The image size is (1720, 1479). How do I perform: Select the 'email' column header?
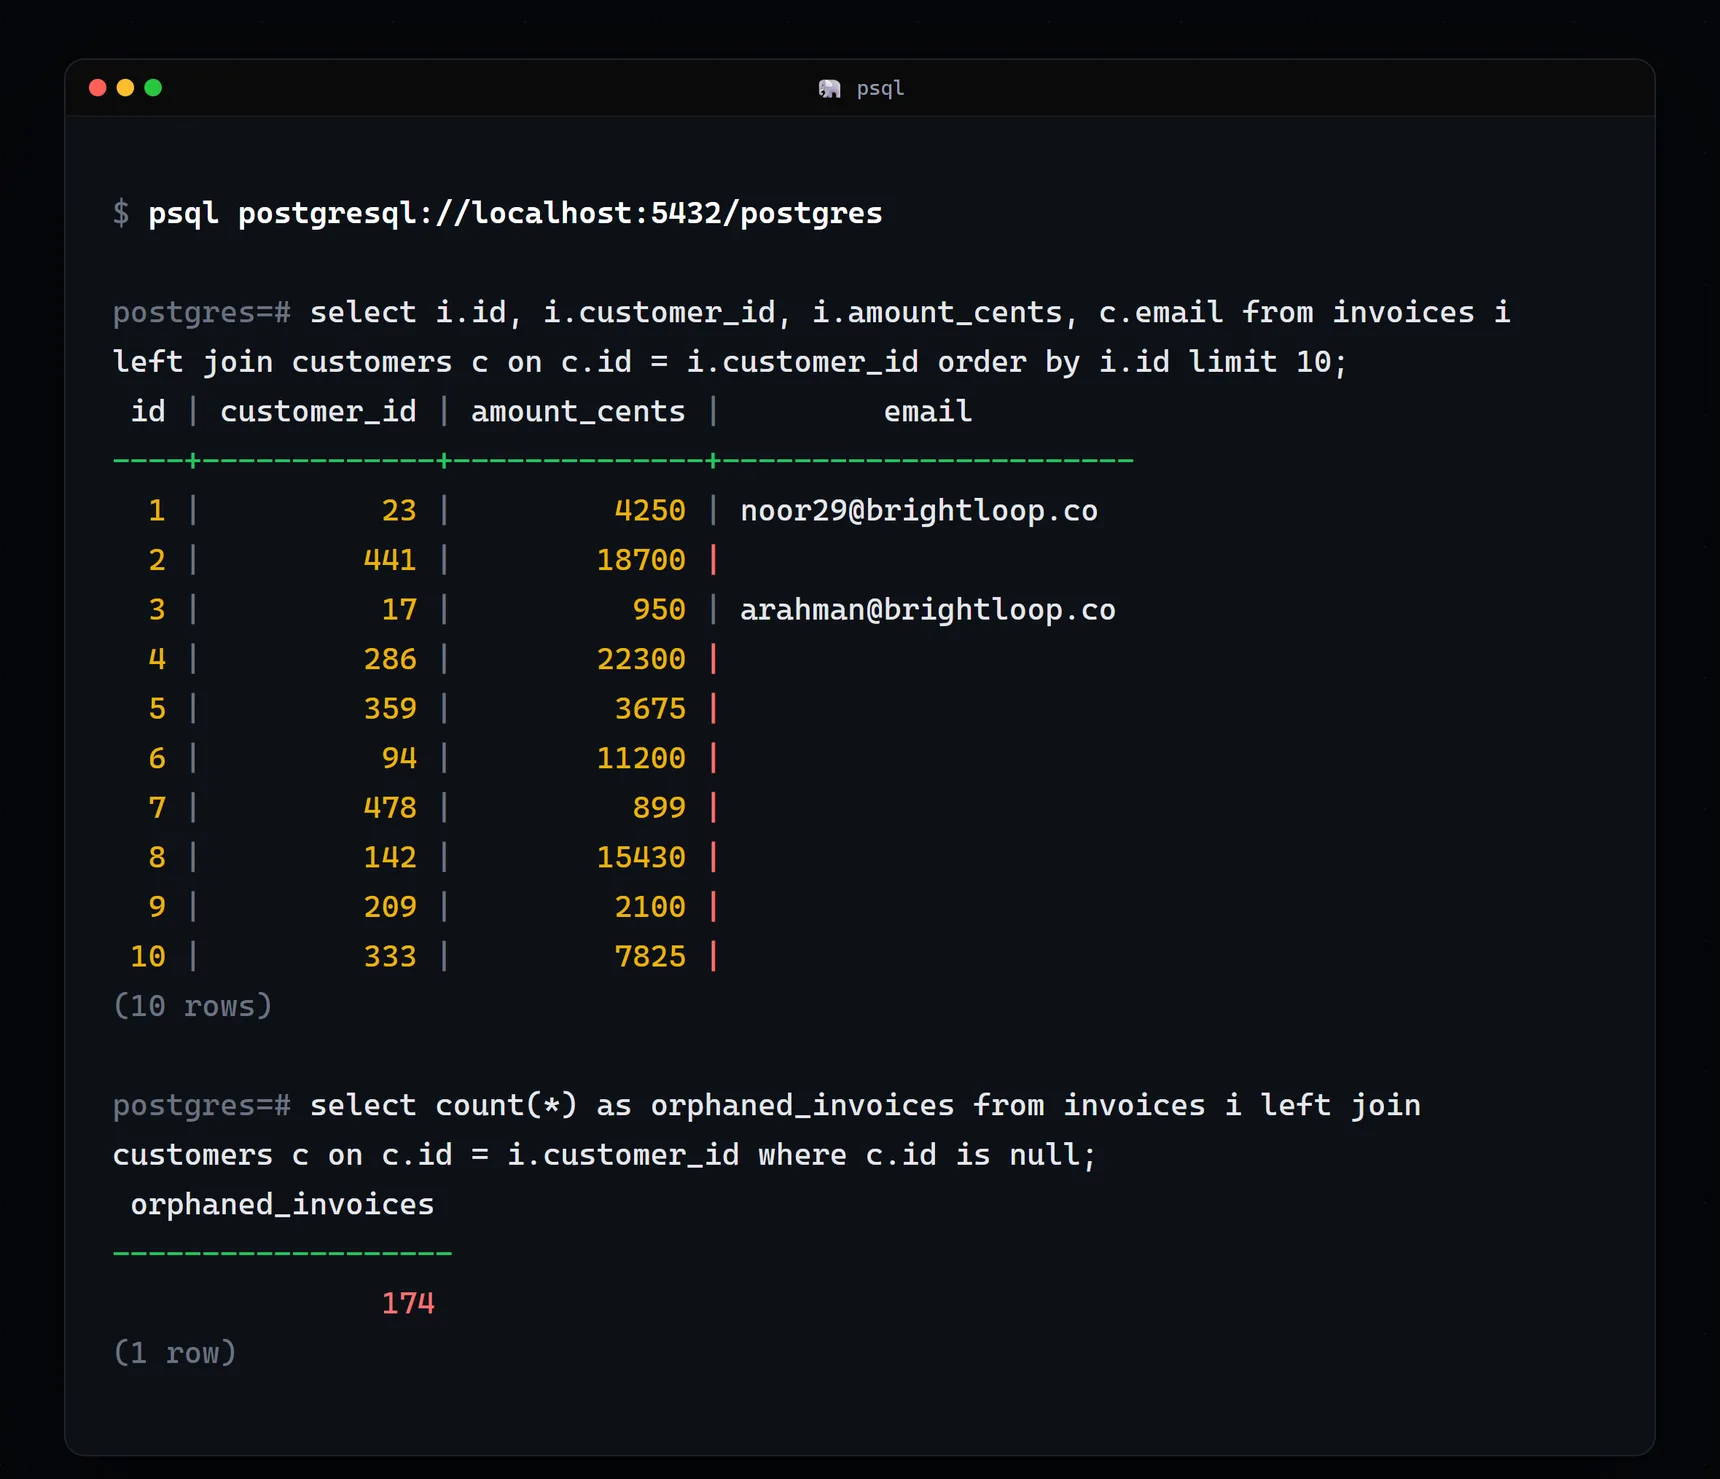point(928,411)
